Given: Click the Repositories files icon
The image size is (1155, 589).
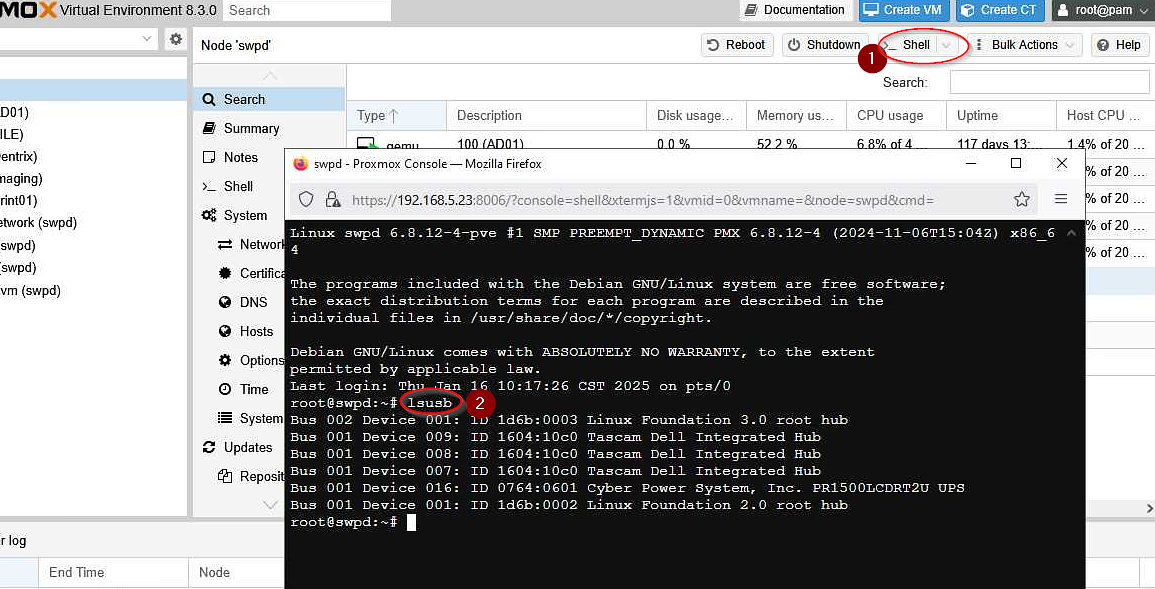Looking at the screenshot, I should click(x=225, y=476).
